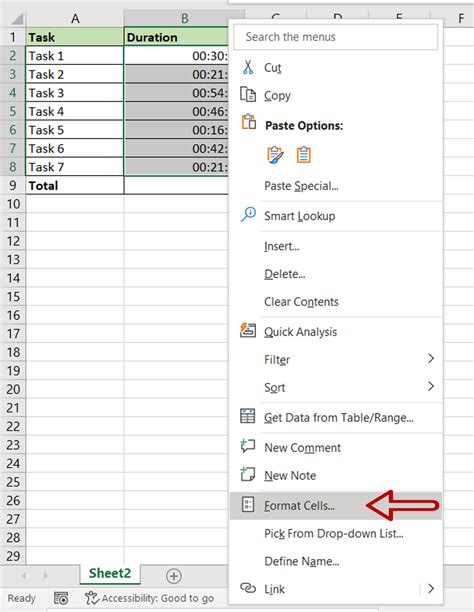Switch to the Sheet2 tab

(x=110, y=573)
